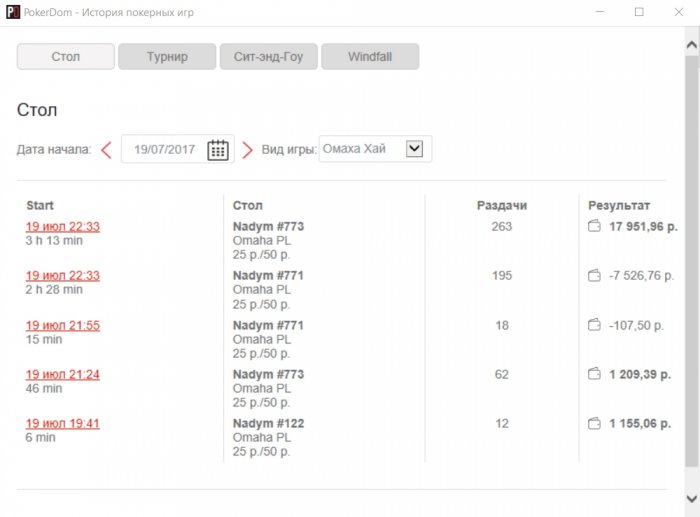
Task: Go to previous date with left arrow
Action: point(106,150)
